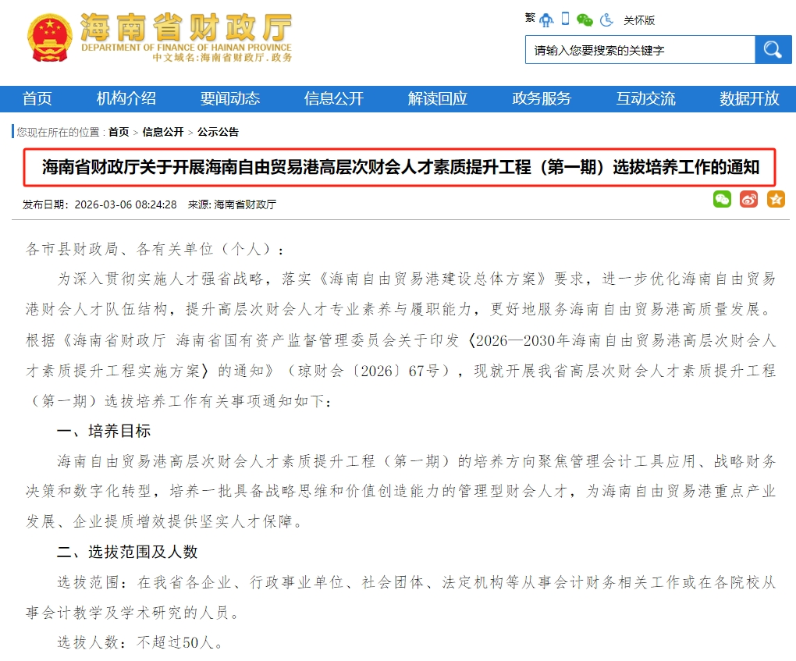
Task: Focus the keyword search input field
Action: pos(640,50)
